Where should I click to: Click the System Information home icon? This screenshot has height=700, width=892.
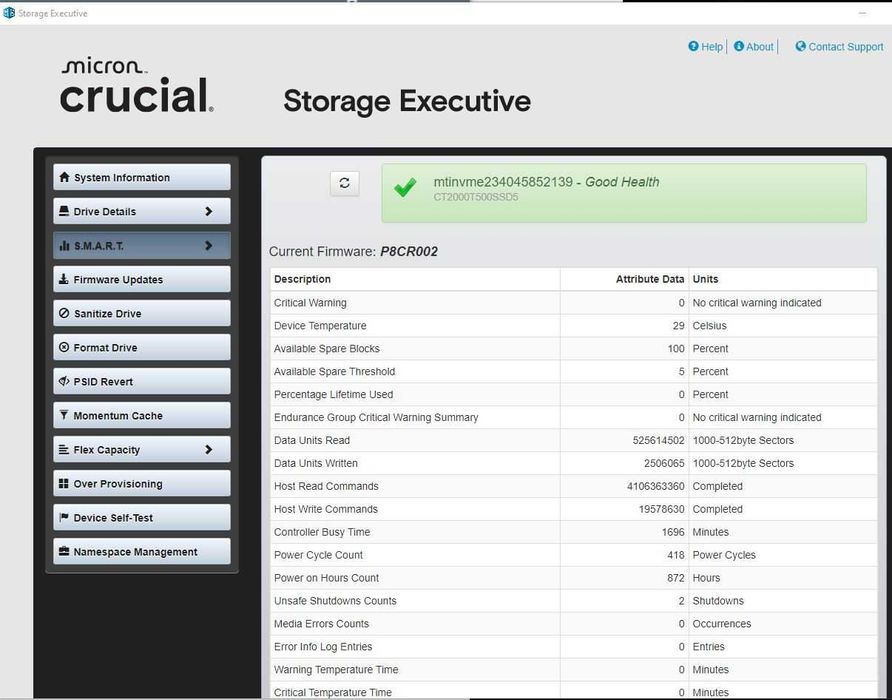[x=64, y=177]
